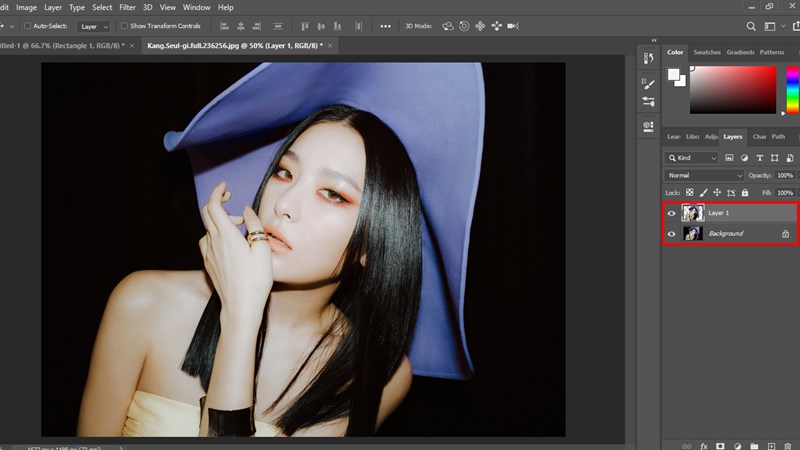This screenshot has height=450, width=800.
Task: Hide the Background layer eye icon
Action: point(671,234)
